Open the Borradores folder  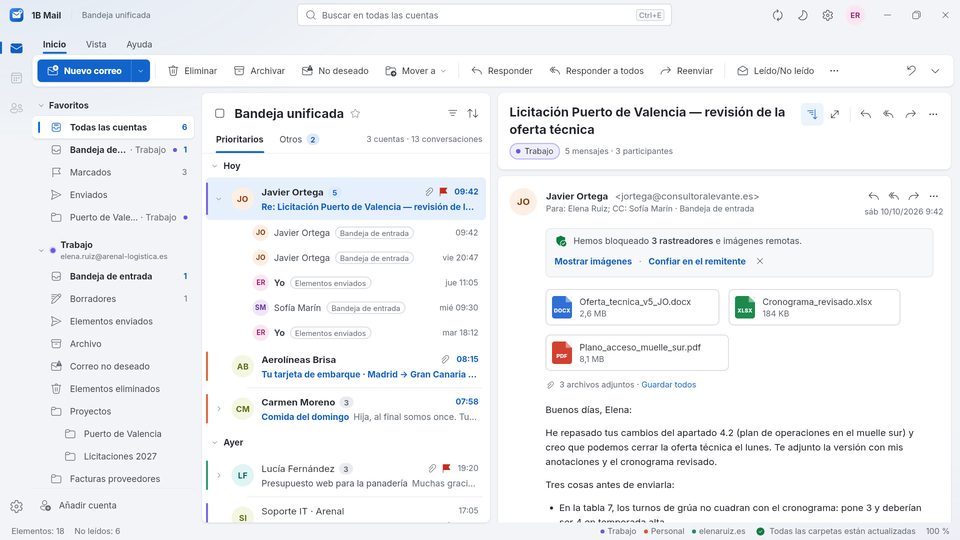click(113, 299)
